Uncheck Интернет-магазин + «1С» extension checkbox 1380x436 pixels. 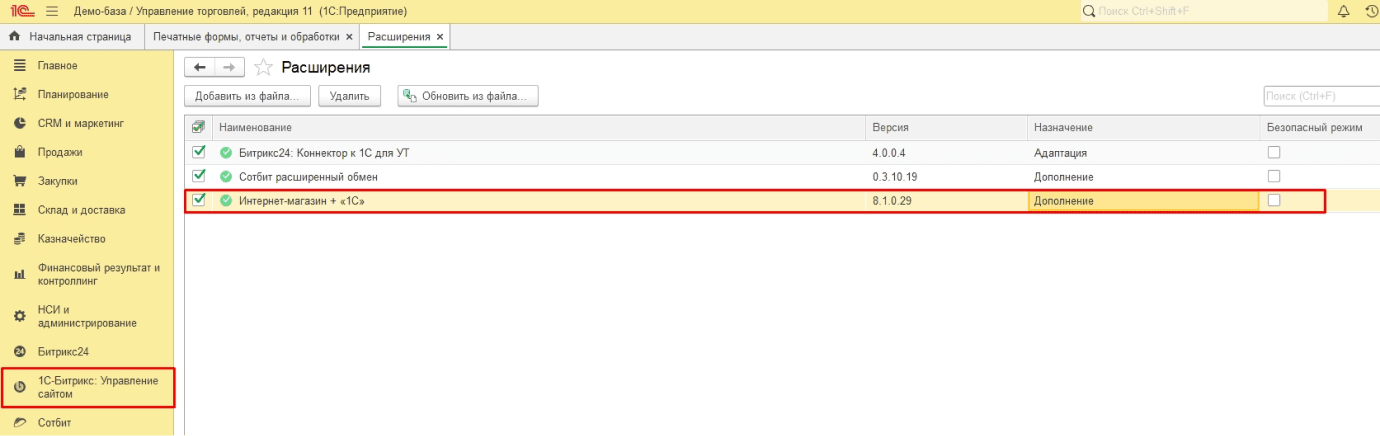(198, 200)
